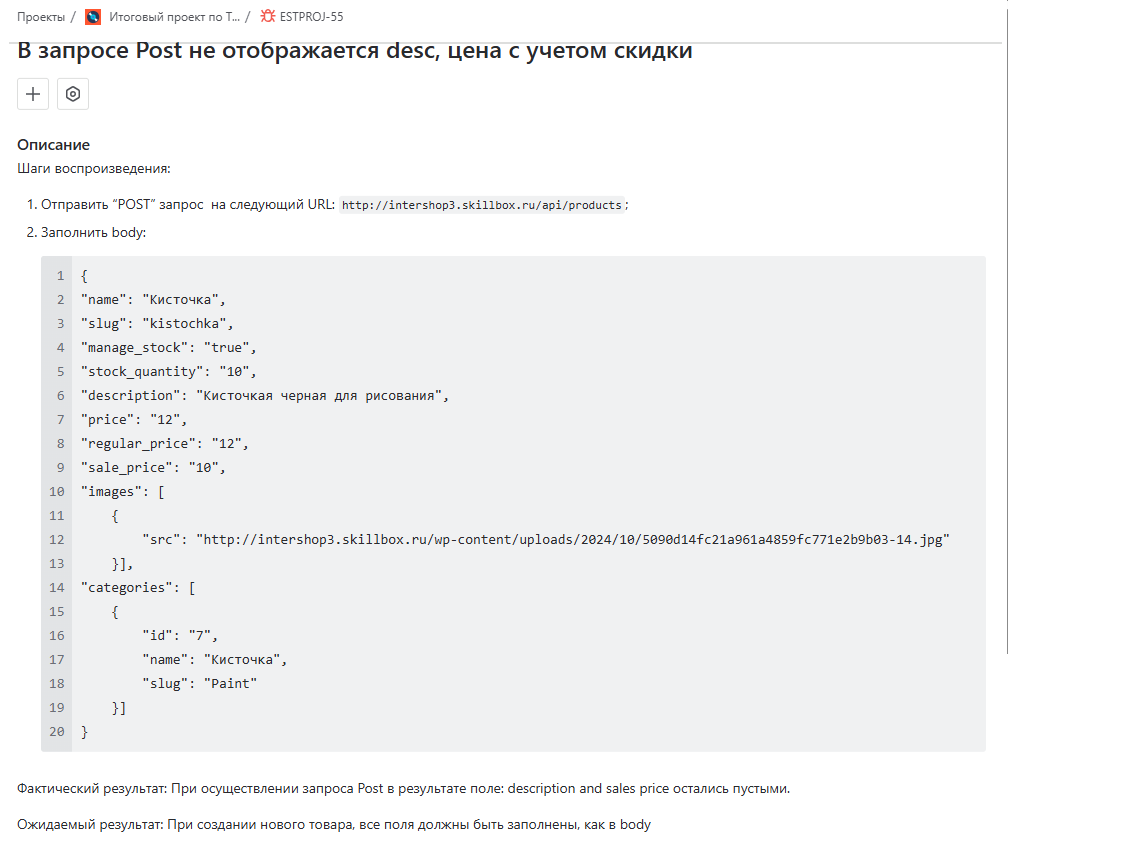Viewport: 1126px width, 854px height.
Task: Open the settings gear icon below title
Action: pos(72,93)
